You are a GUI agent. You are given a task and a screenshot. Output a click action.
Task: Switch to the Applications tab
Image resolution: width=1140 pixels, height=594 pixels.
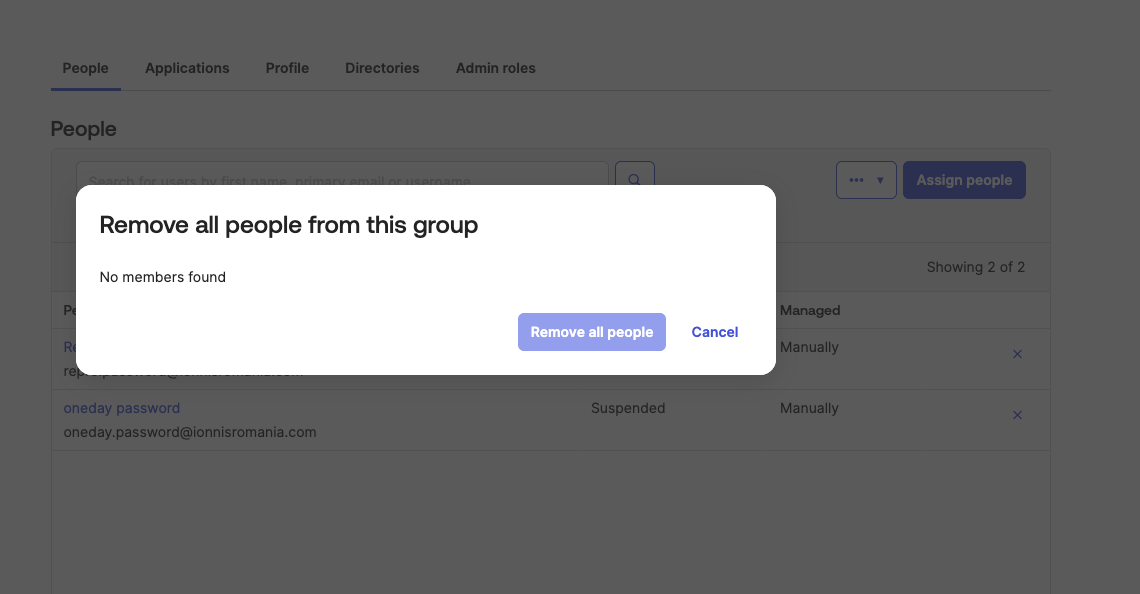tap(187, 68)
